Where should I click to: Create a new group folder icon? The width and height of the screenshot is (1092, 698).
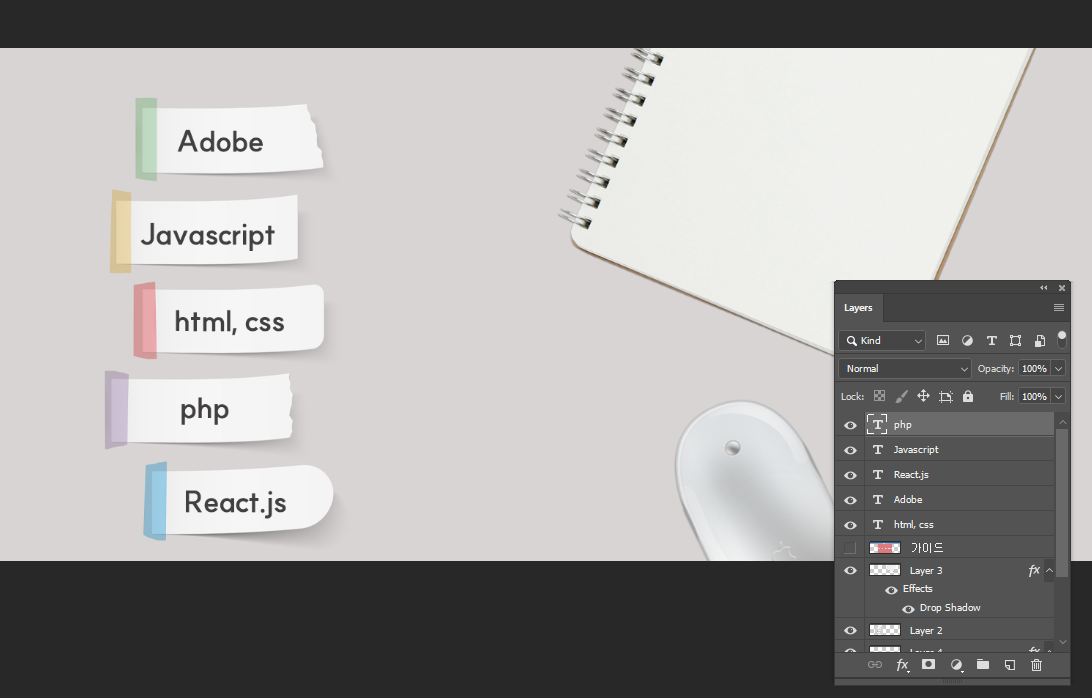[x=983, y=665]
